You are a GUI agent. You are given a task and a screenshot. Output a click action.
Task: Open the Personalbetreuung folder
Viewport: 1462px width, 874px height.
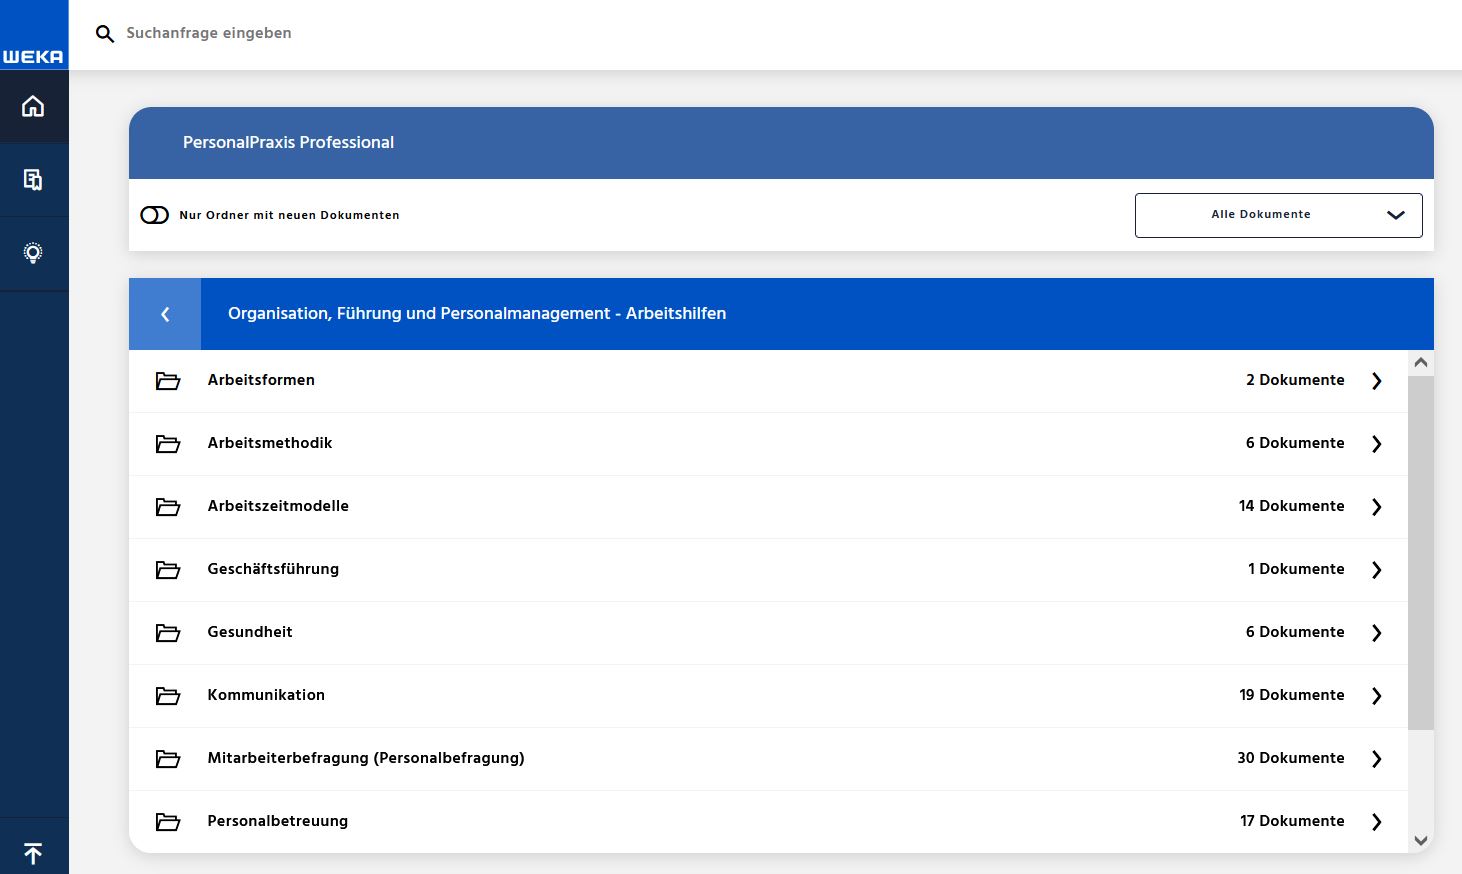(277, 821)
